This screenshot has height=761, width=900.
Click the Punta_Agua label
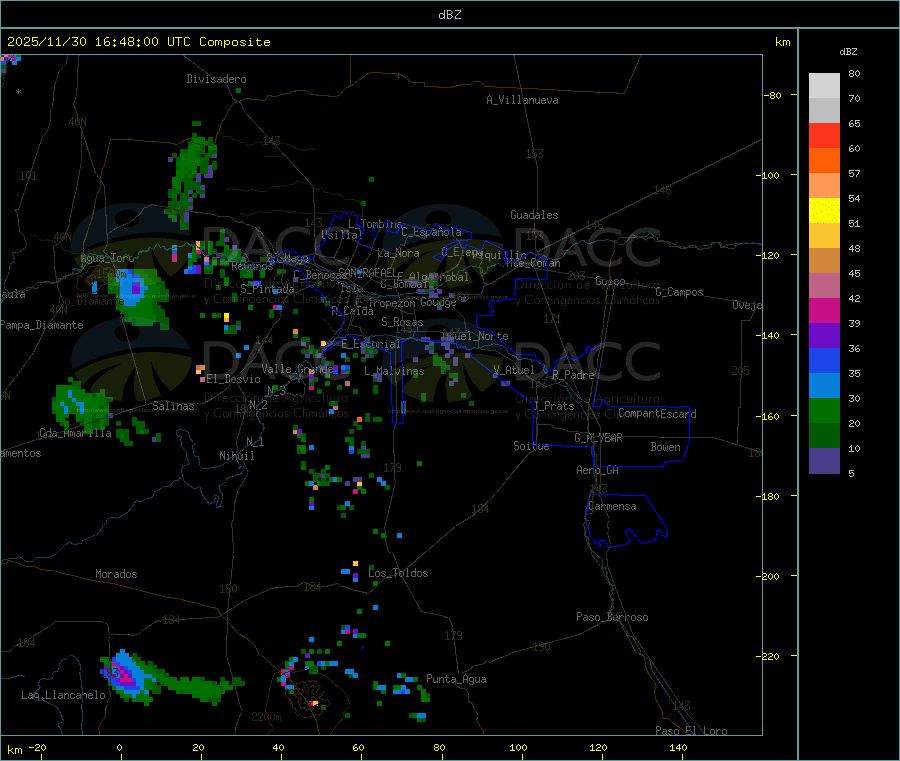tap(456, 679)
